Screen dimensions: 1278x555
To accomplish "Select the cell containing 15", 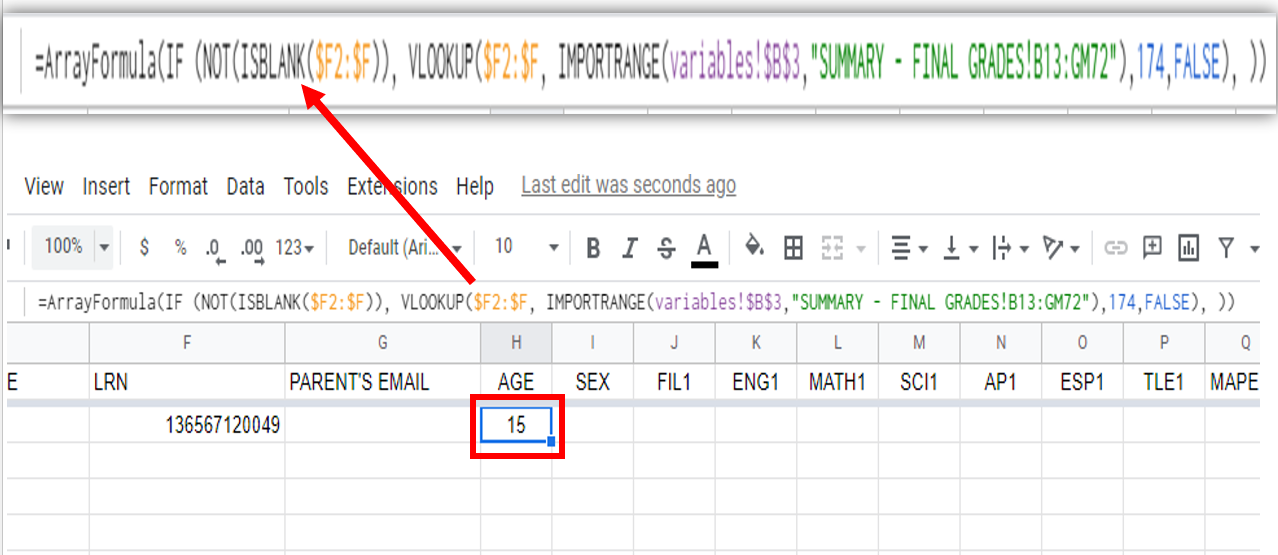I will [x=516, y=425].
